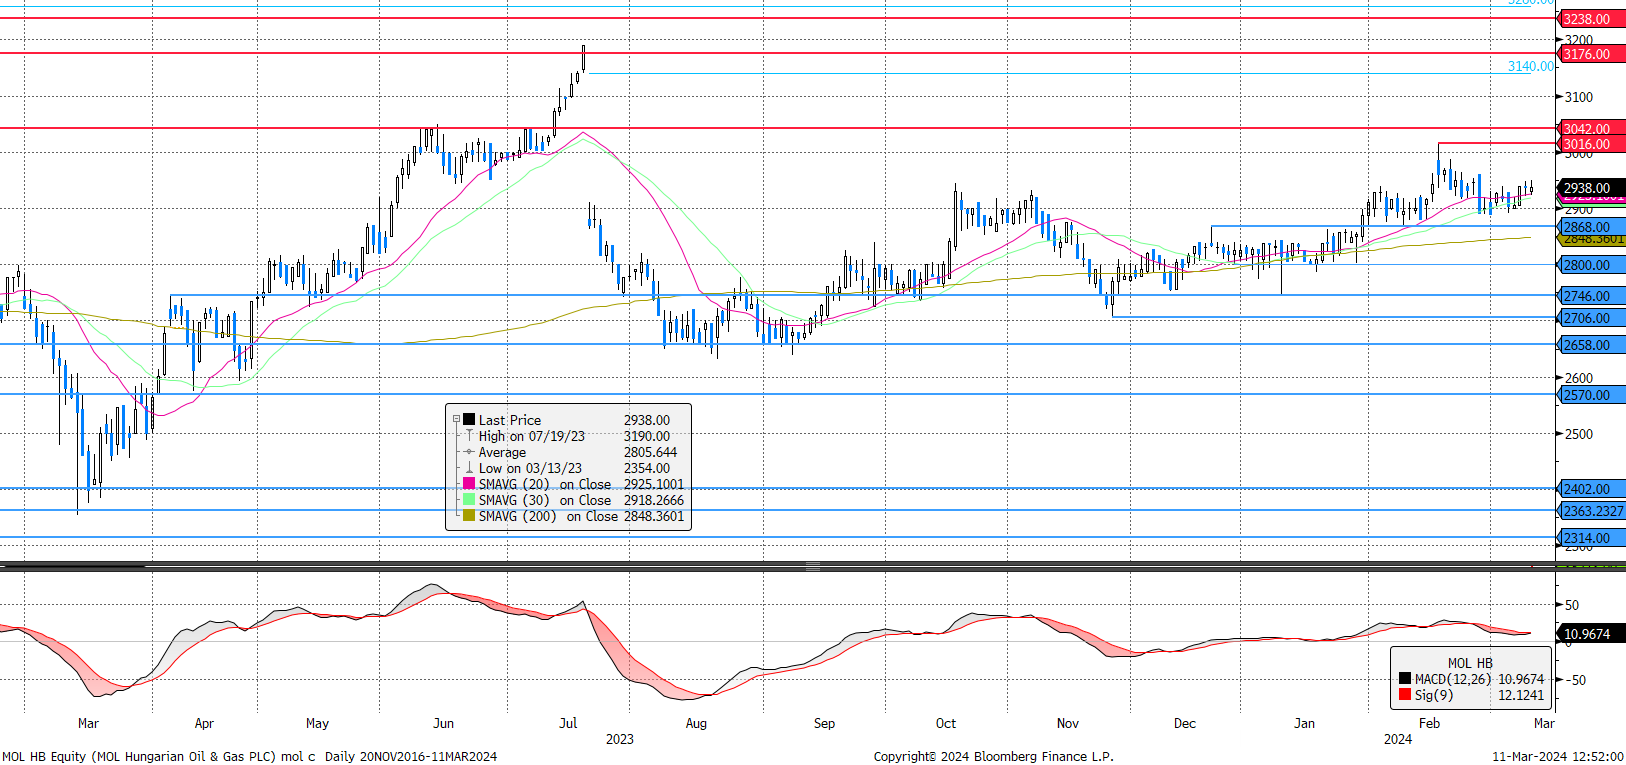1626x765 pixels.
Task: Select the 3176.00 red resistance tag
Action: click(x=1590, y=54)
